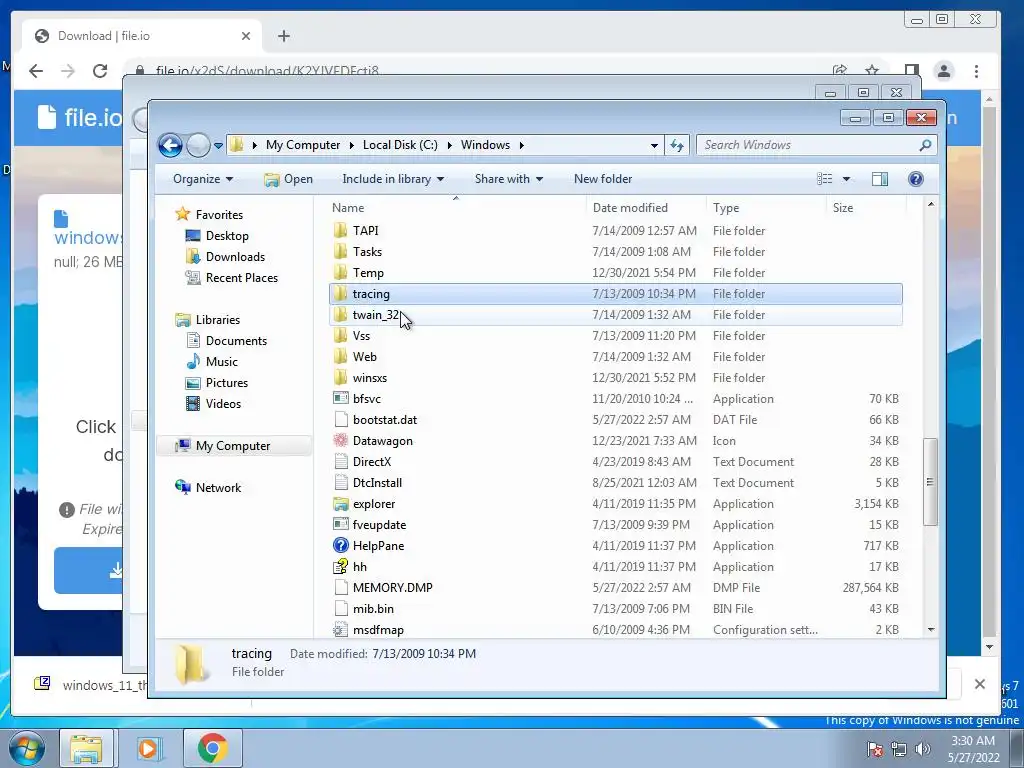Close the Chrome download bar
Screen dimensions: 1024x768
980,684
